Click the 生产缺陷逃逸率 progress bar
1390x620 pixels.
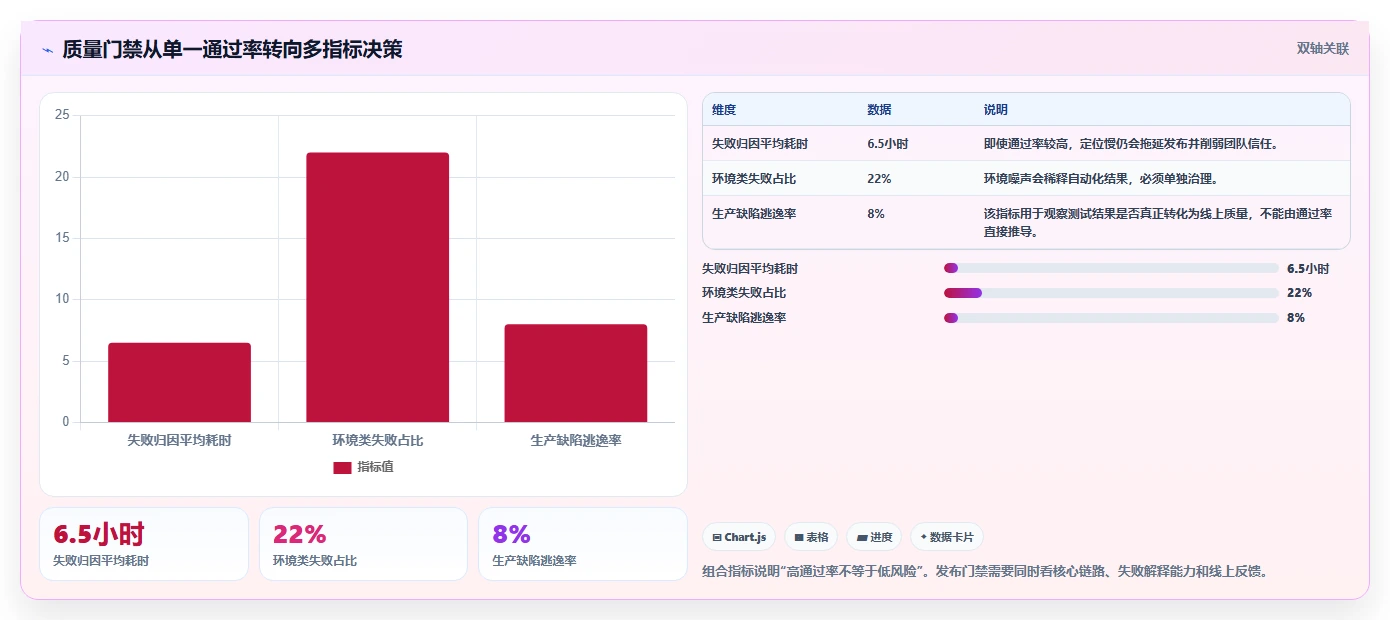(x=1111, y=318)
